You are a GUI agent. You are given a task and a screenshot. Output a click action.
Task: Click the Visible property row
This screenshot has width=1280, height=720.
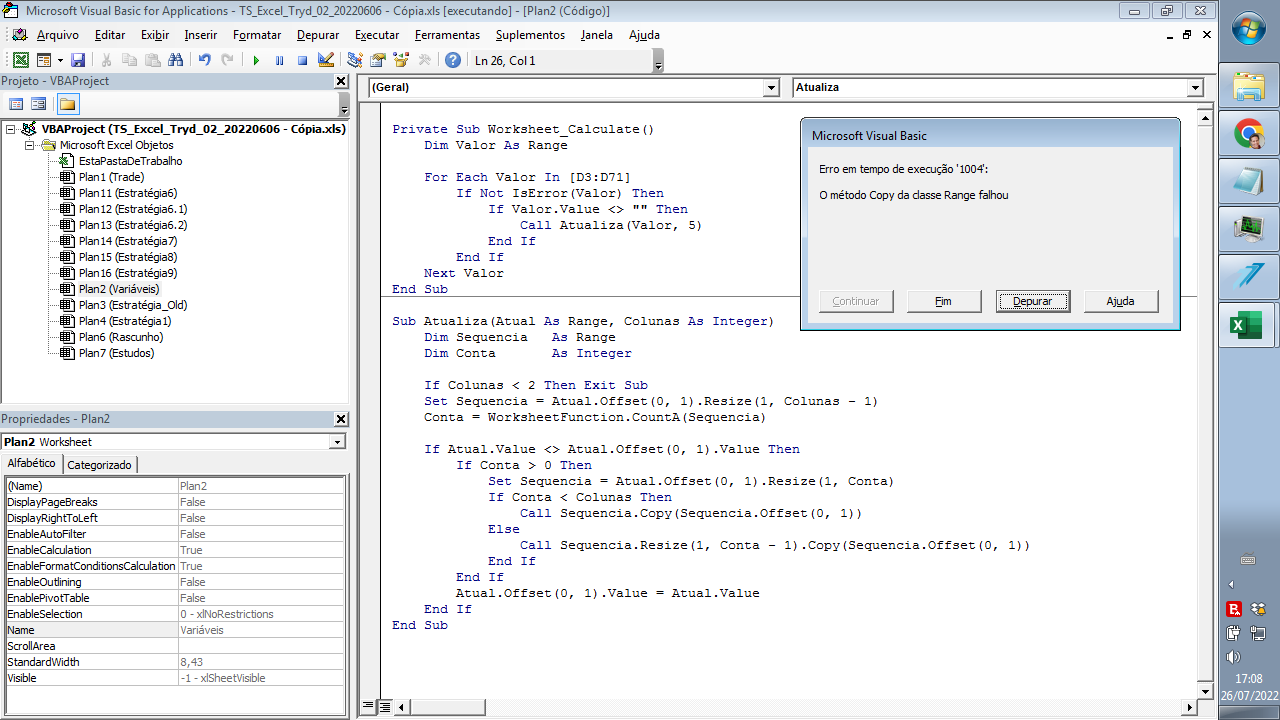(x=175, y=678)
